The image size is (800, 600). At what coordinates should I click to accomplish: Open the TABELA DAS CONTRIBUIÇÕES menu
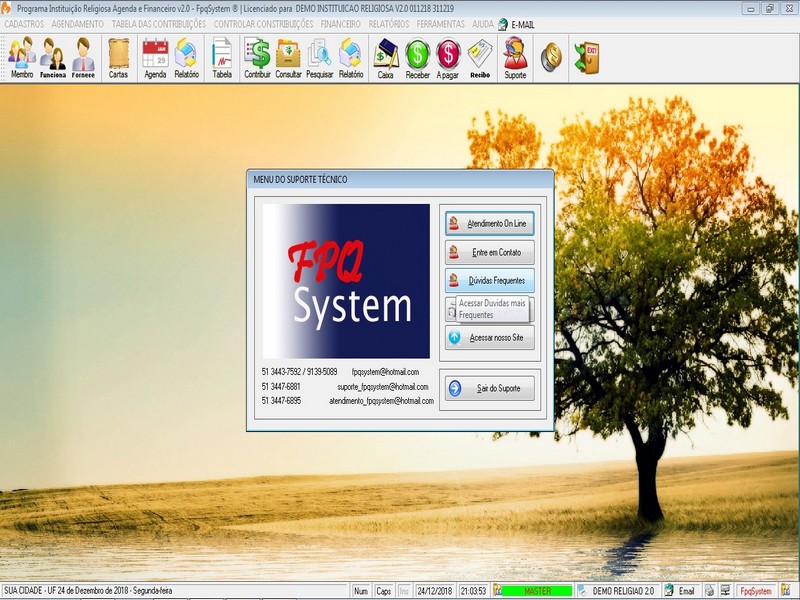pos(159,24)
